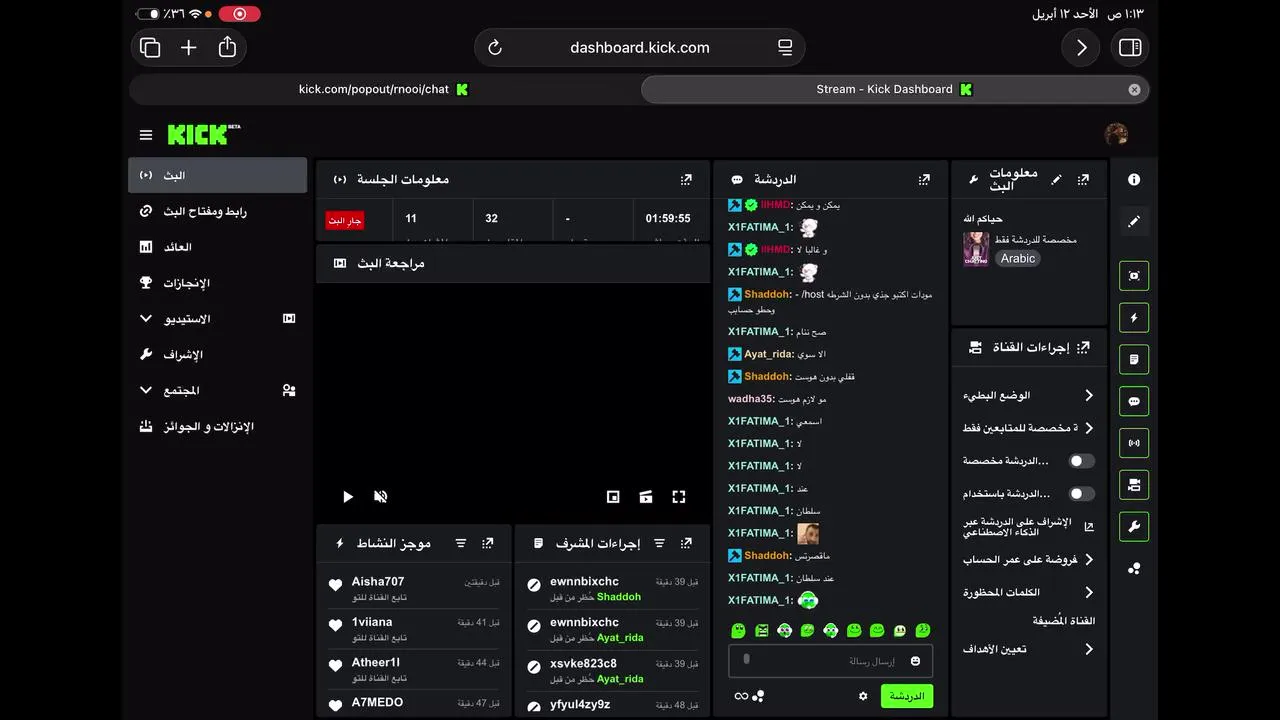1280x720 pixels.
Task: Unmute the stream preview audio
Action: tap(380, 496)
